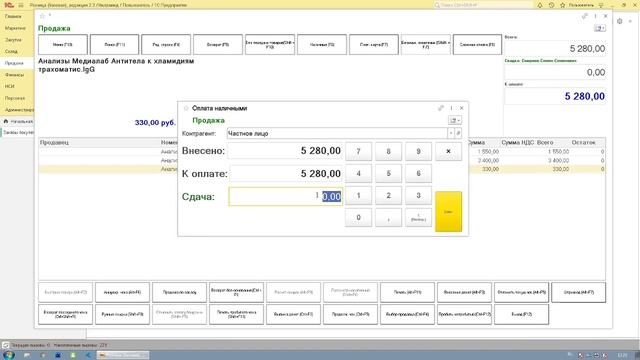The image size is (640, 360).
Task: Activate the 1C application taskbar button
Action: pos(123,355)
